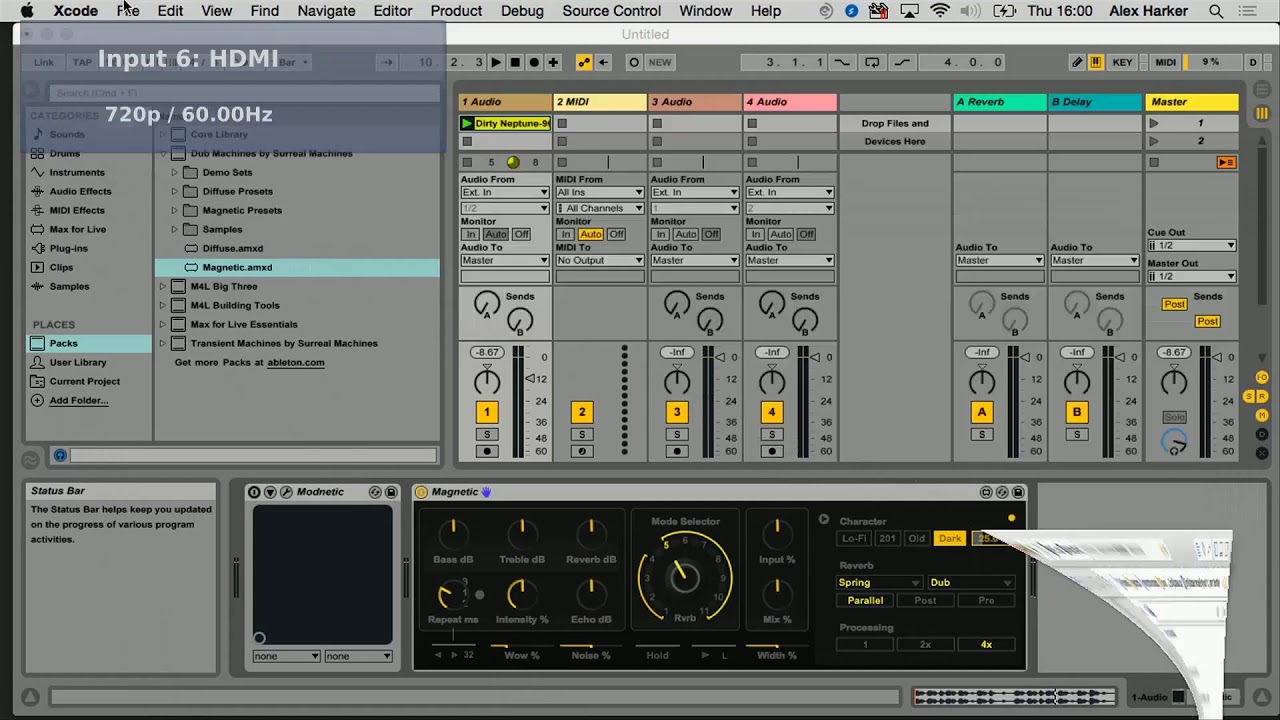This screenshot has width=1280, height=720.
Task: Click the Arrangement Record button
Action: pos(534,62)
